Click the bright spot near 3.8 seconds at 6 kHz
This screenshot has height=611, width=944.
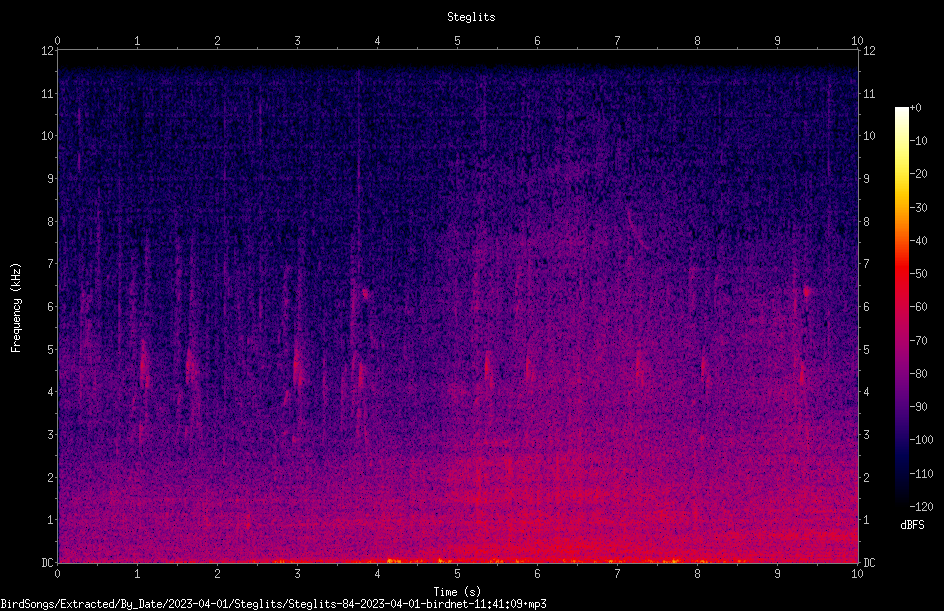(365, 294)
